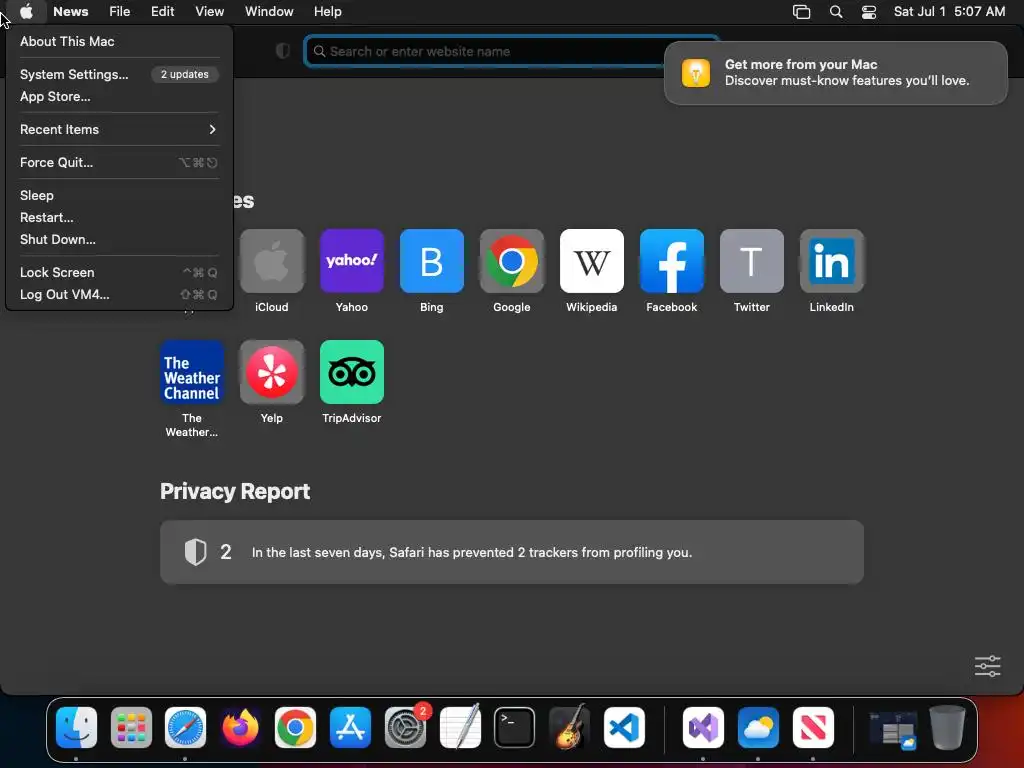Open the Privacy Report tracker summary

pos(511,552)
